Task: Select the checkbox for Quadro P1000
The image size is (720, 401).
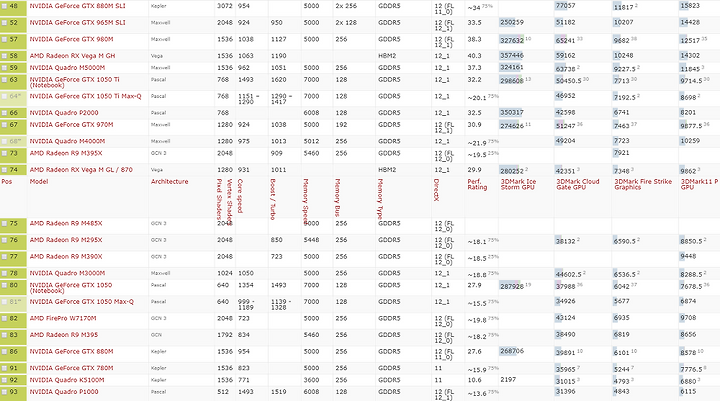Action: click(5, 392)
